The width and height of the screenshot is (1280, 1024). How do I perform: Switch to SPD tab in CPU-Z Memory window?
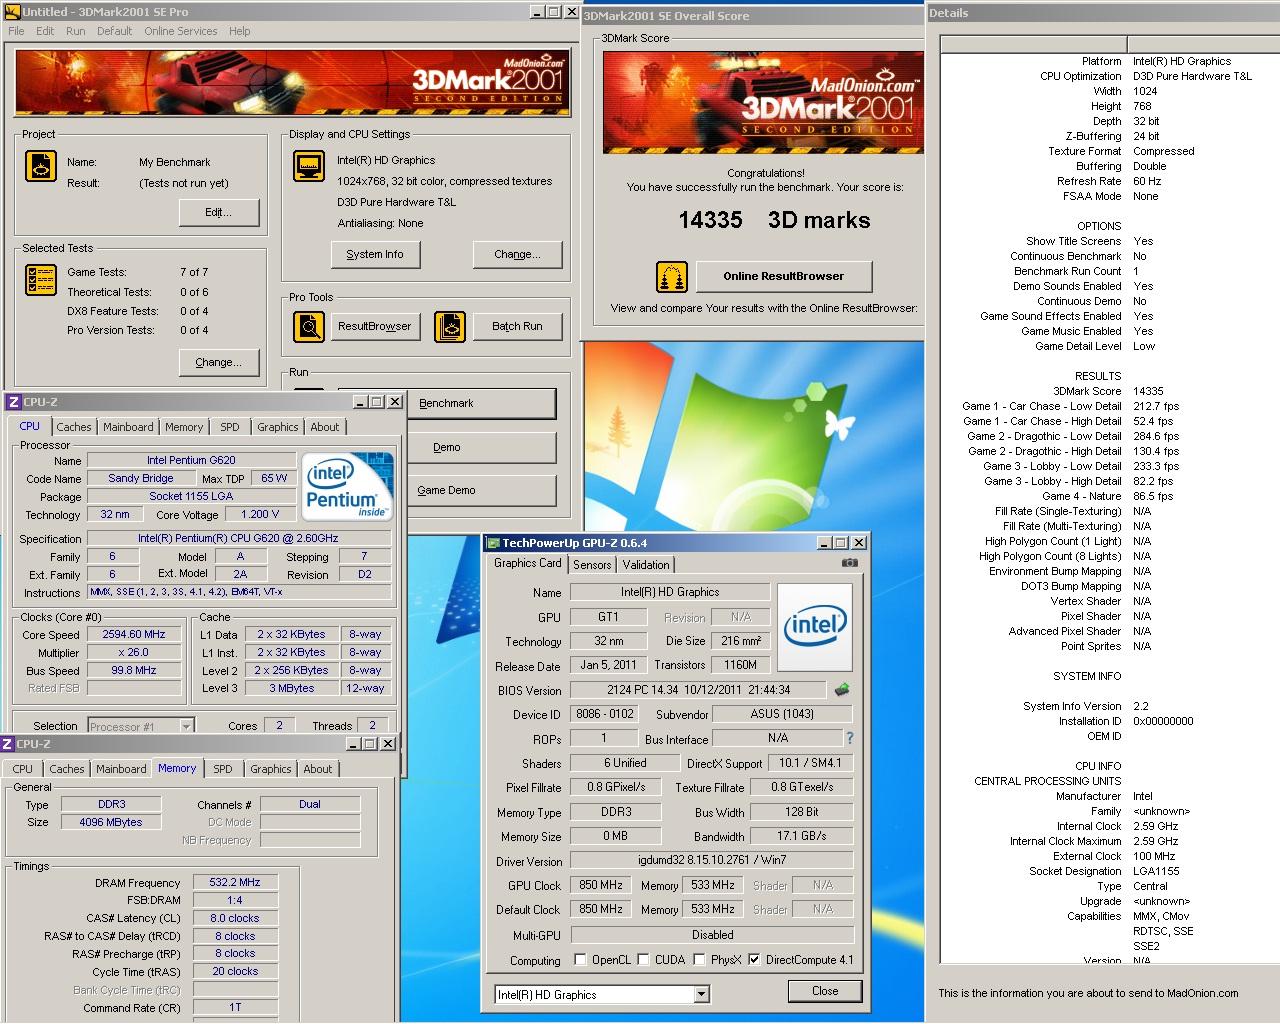[x=222, y=769]
